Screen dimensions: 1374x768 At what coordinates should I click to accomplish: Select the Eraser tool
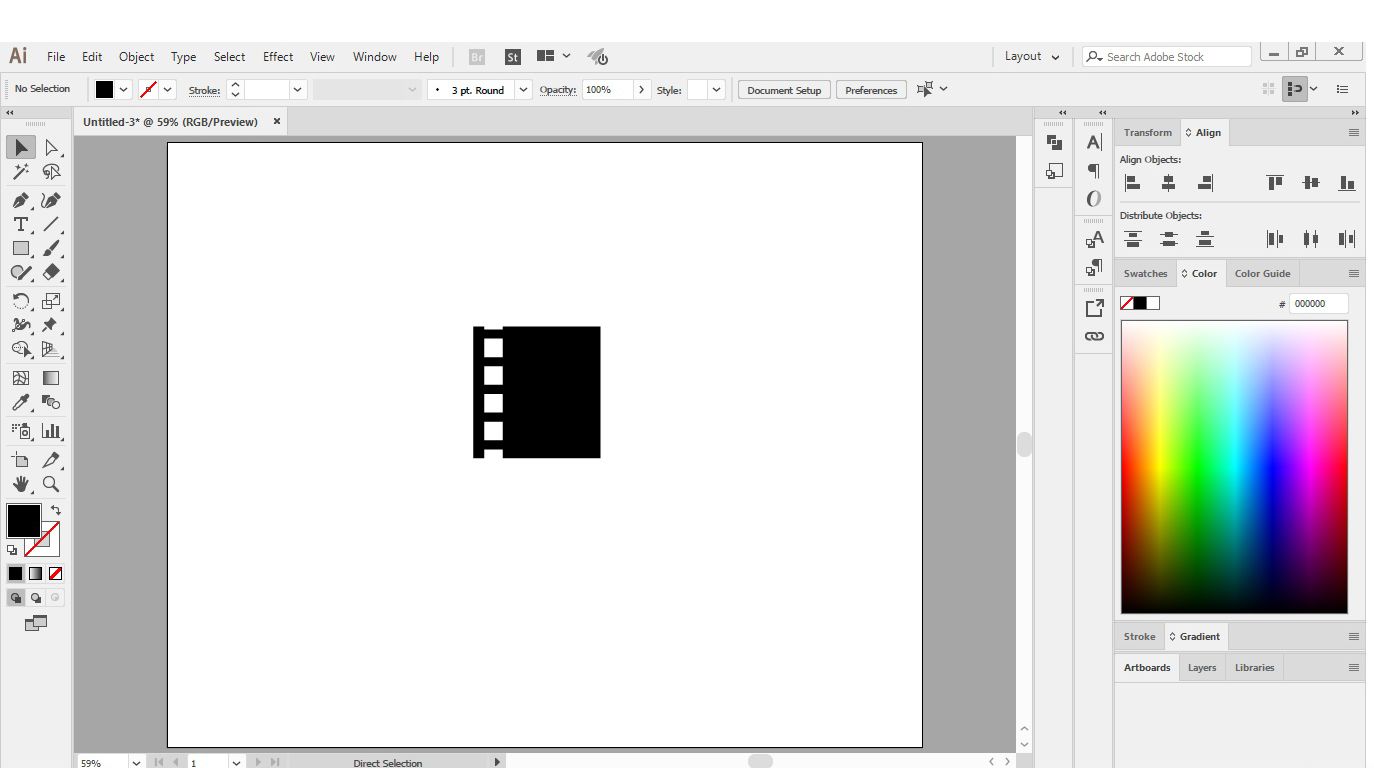pos(51,272)
